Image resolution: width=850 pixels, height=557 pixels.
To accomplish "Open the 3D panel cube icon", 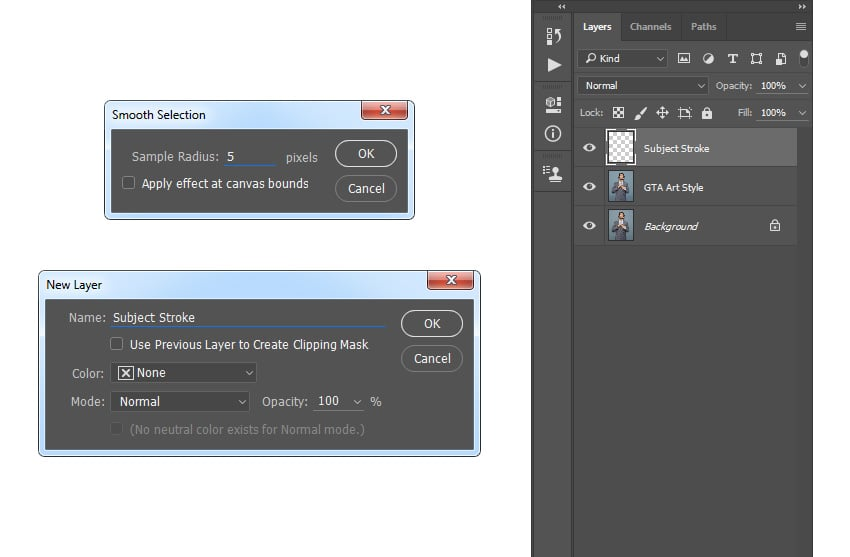I will click(x=553, y=105).
